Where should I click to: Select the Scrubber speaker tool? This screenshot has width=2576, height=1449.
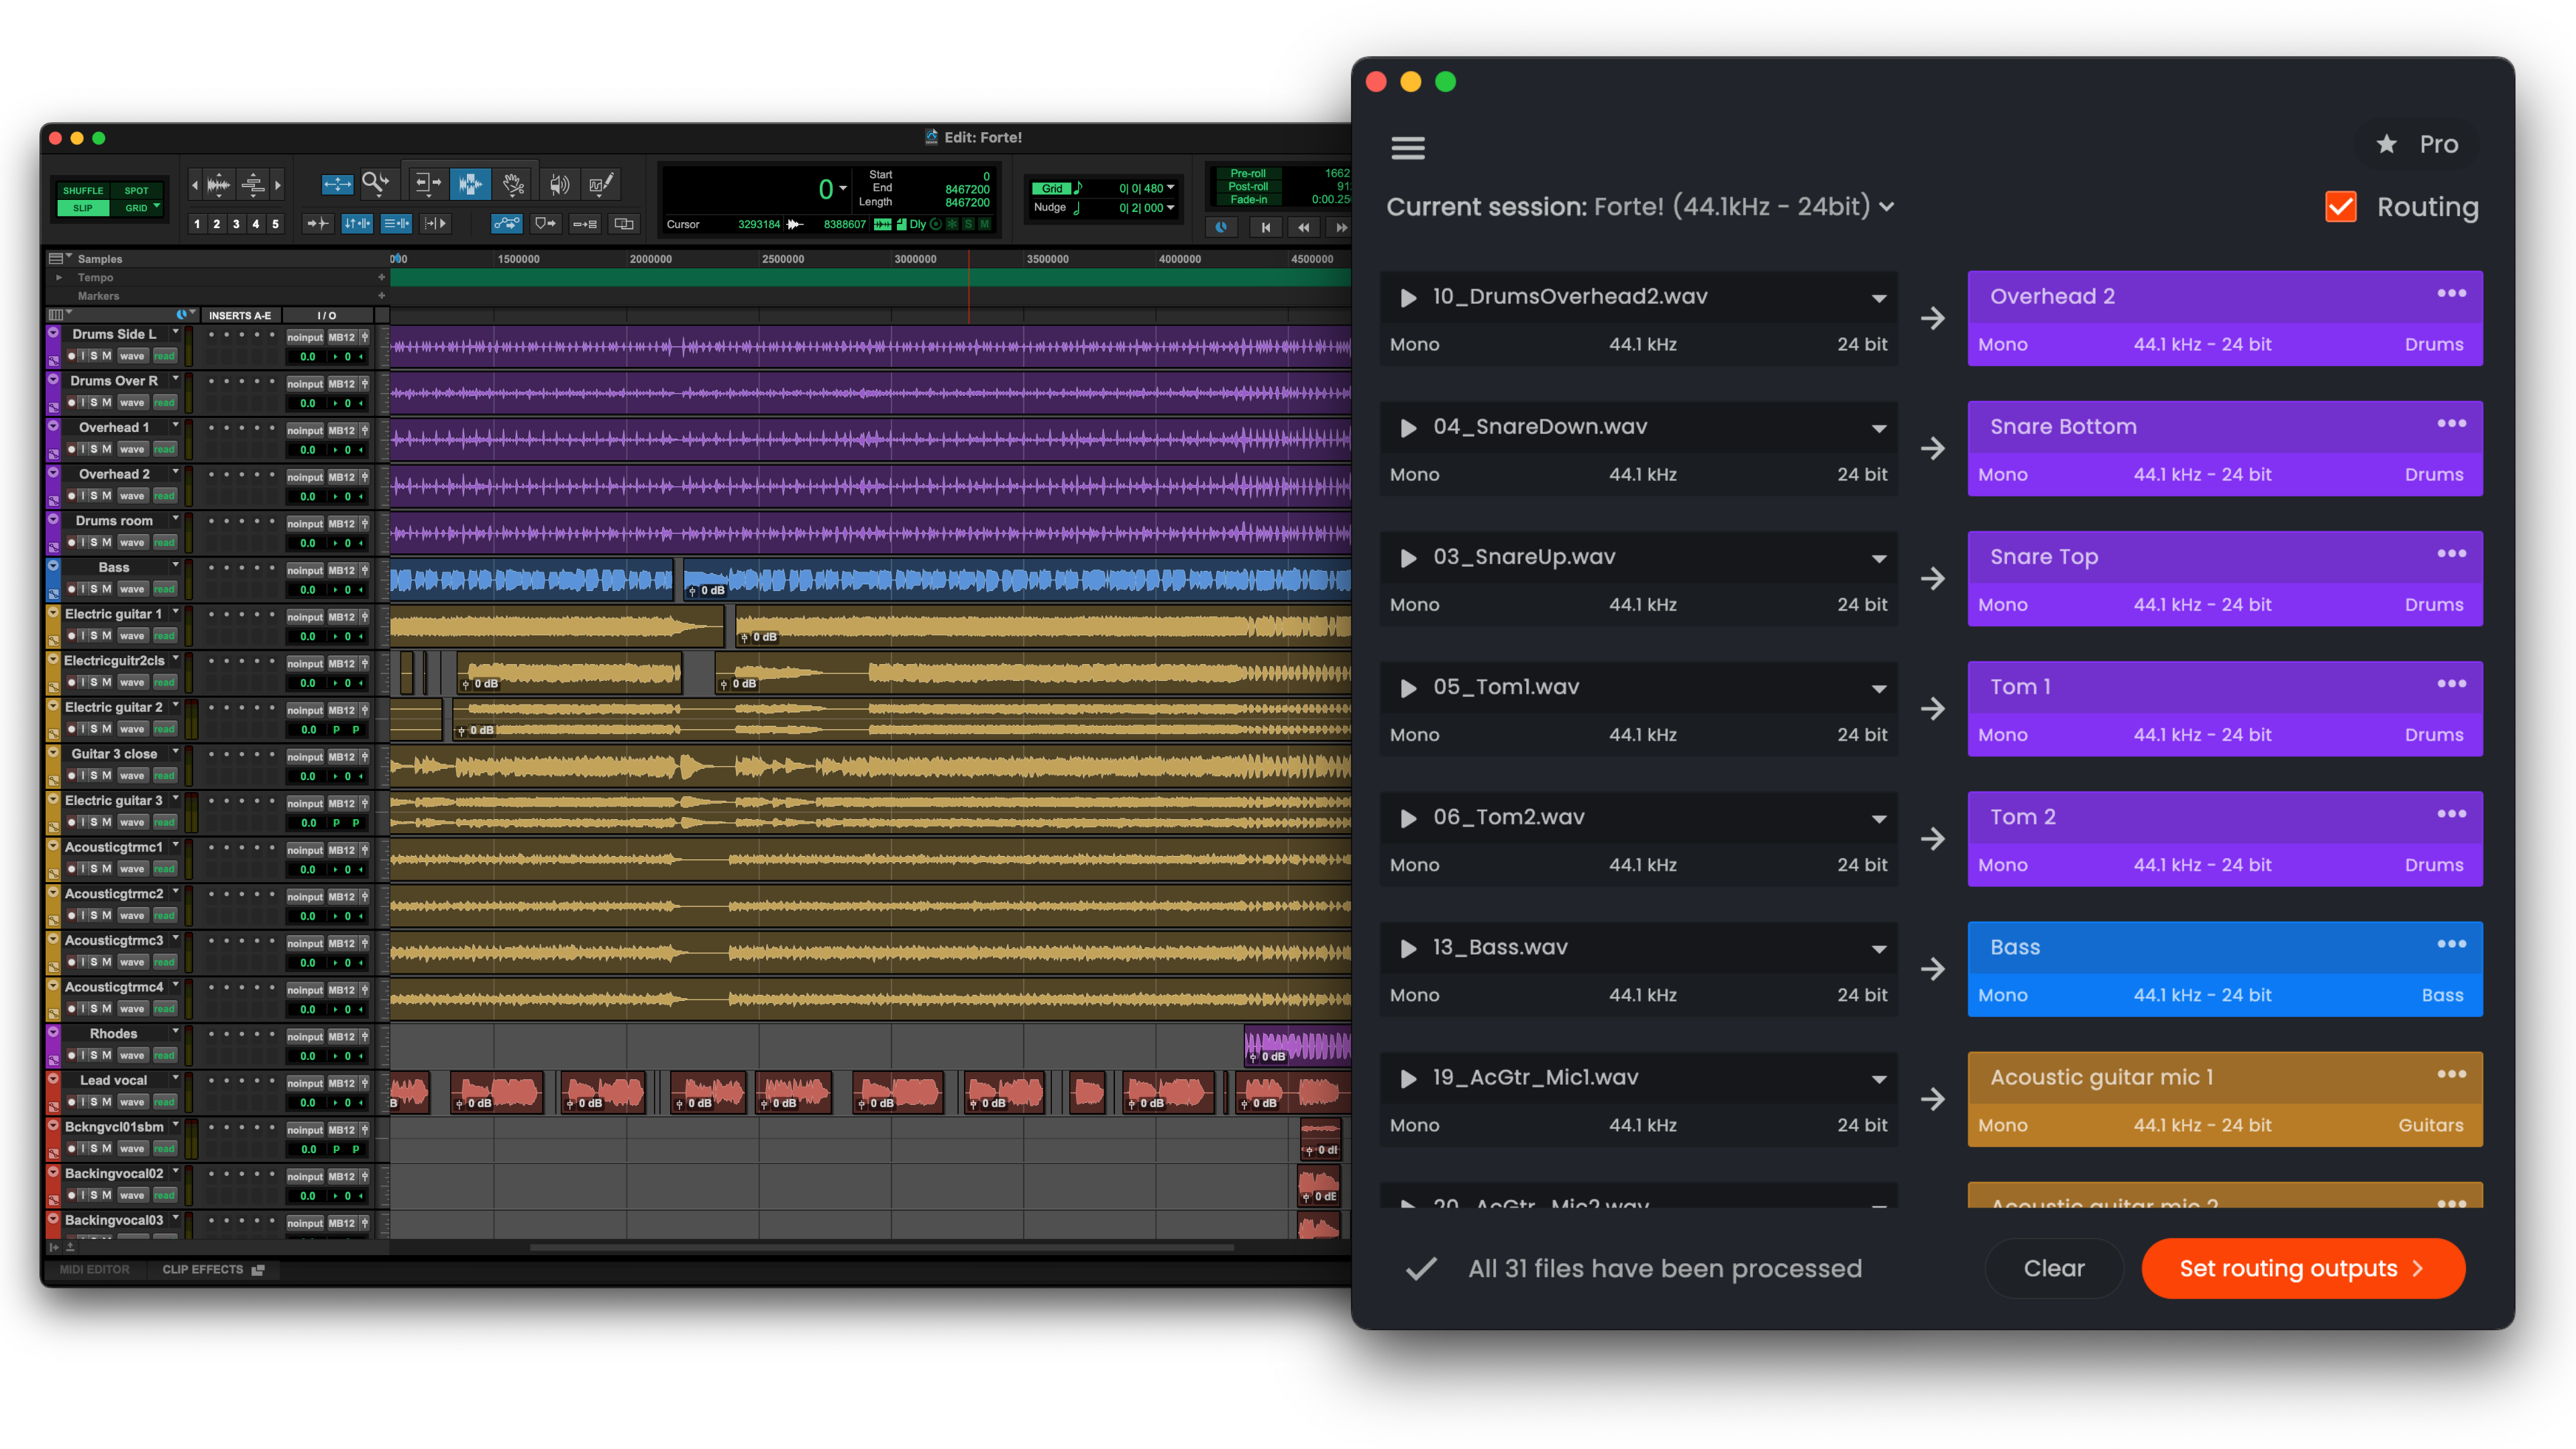point(559,183)
